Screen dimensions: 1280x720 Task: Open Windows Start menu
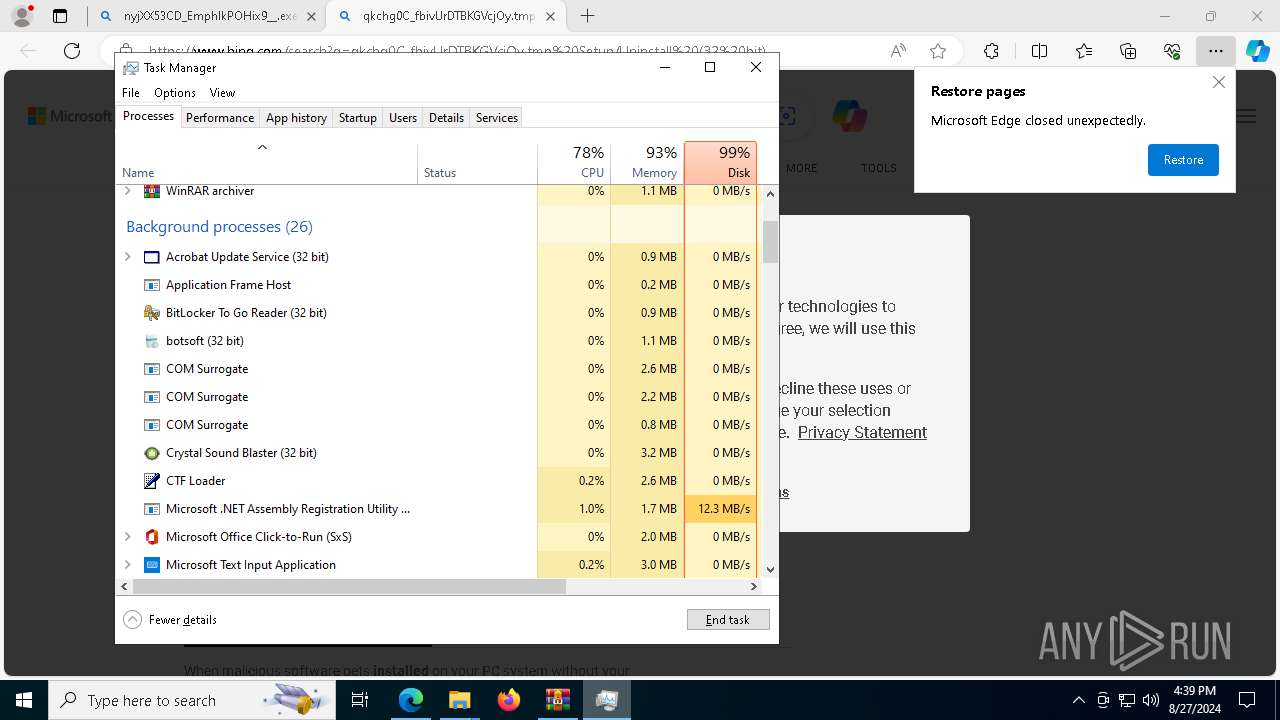click(x=24, y=700)
